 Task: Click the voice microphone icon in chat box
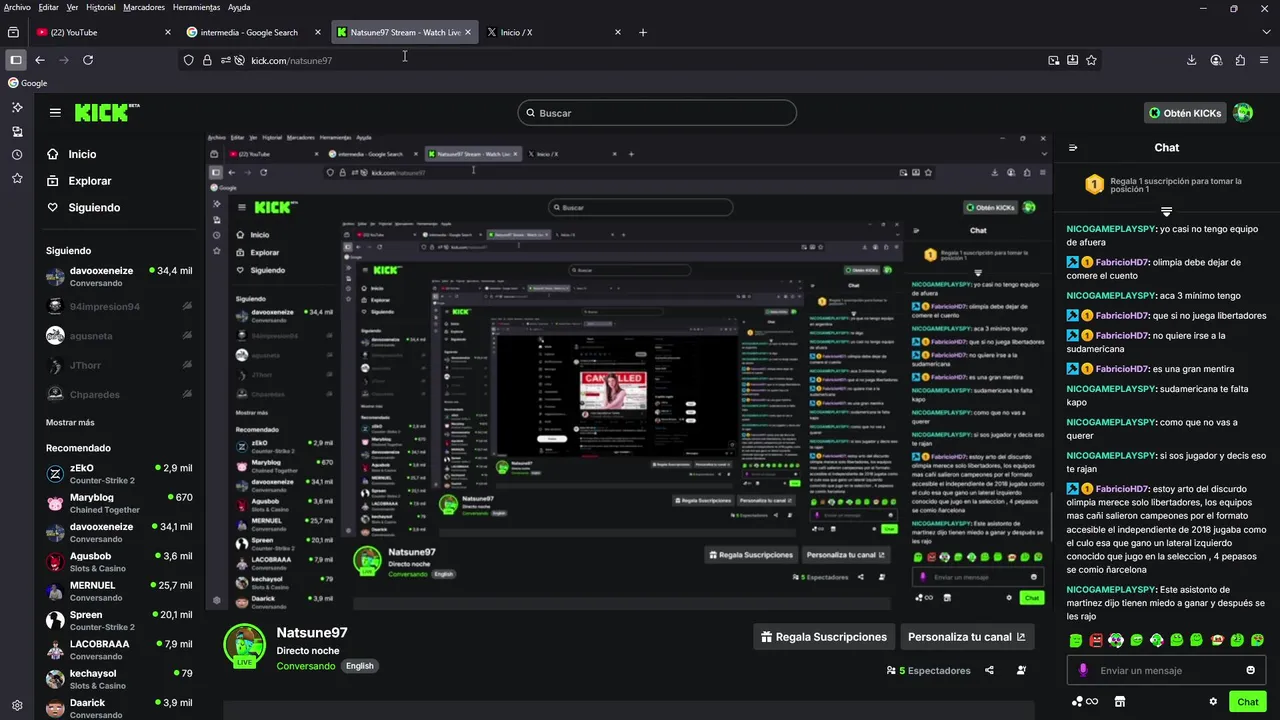pyautogui.click(x=1083, y=671)
